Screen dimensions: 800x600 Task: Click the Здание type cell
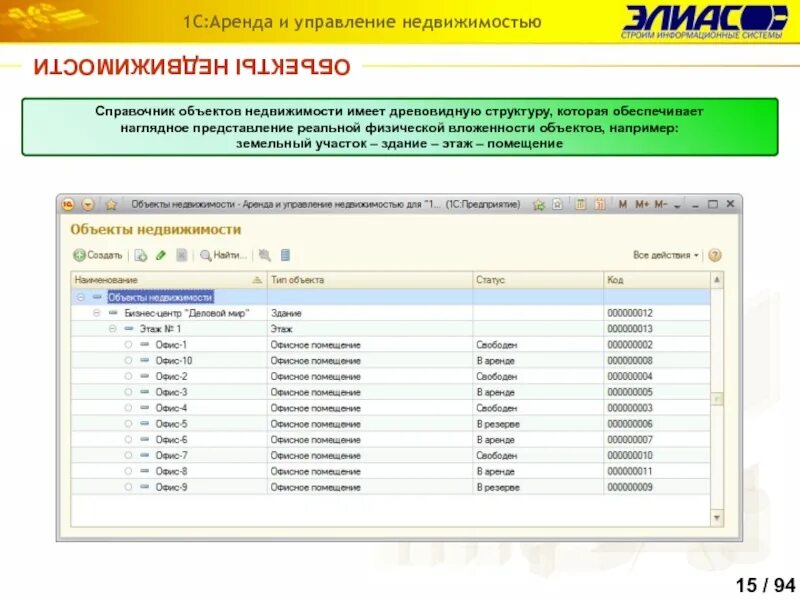[x=370, y=313]
